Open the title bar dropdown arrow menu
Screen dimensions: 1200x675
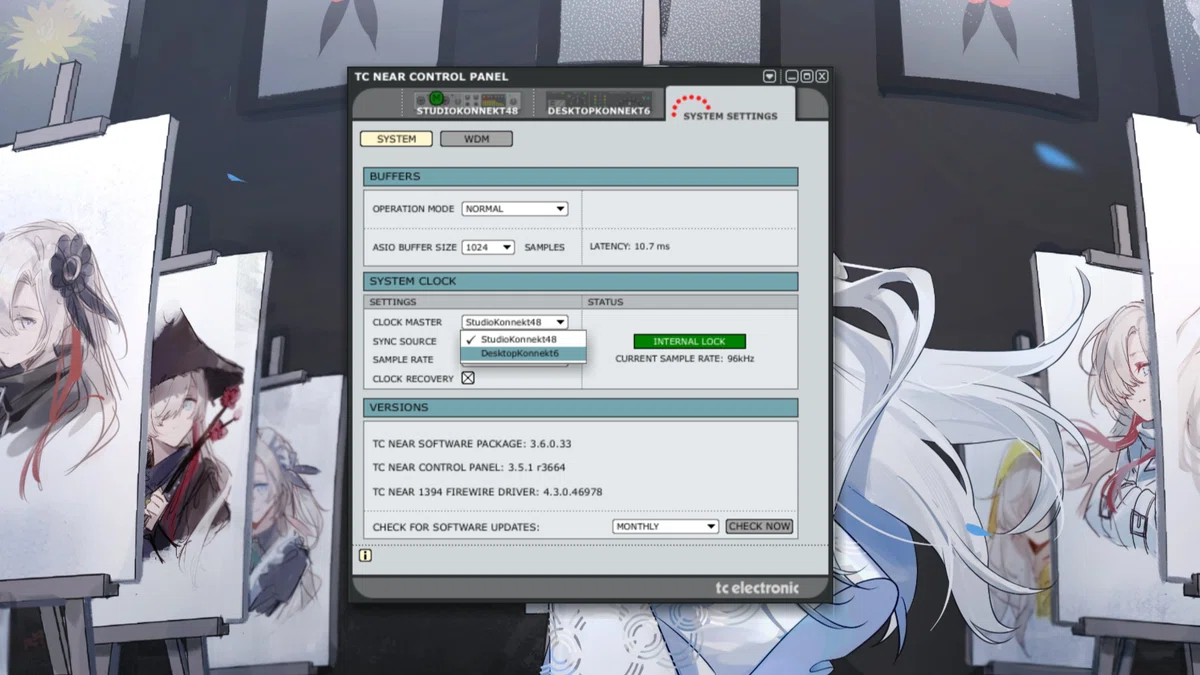click(x=769, y=76)
